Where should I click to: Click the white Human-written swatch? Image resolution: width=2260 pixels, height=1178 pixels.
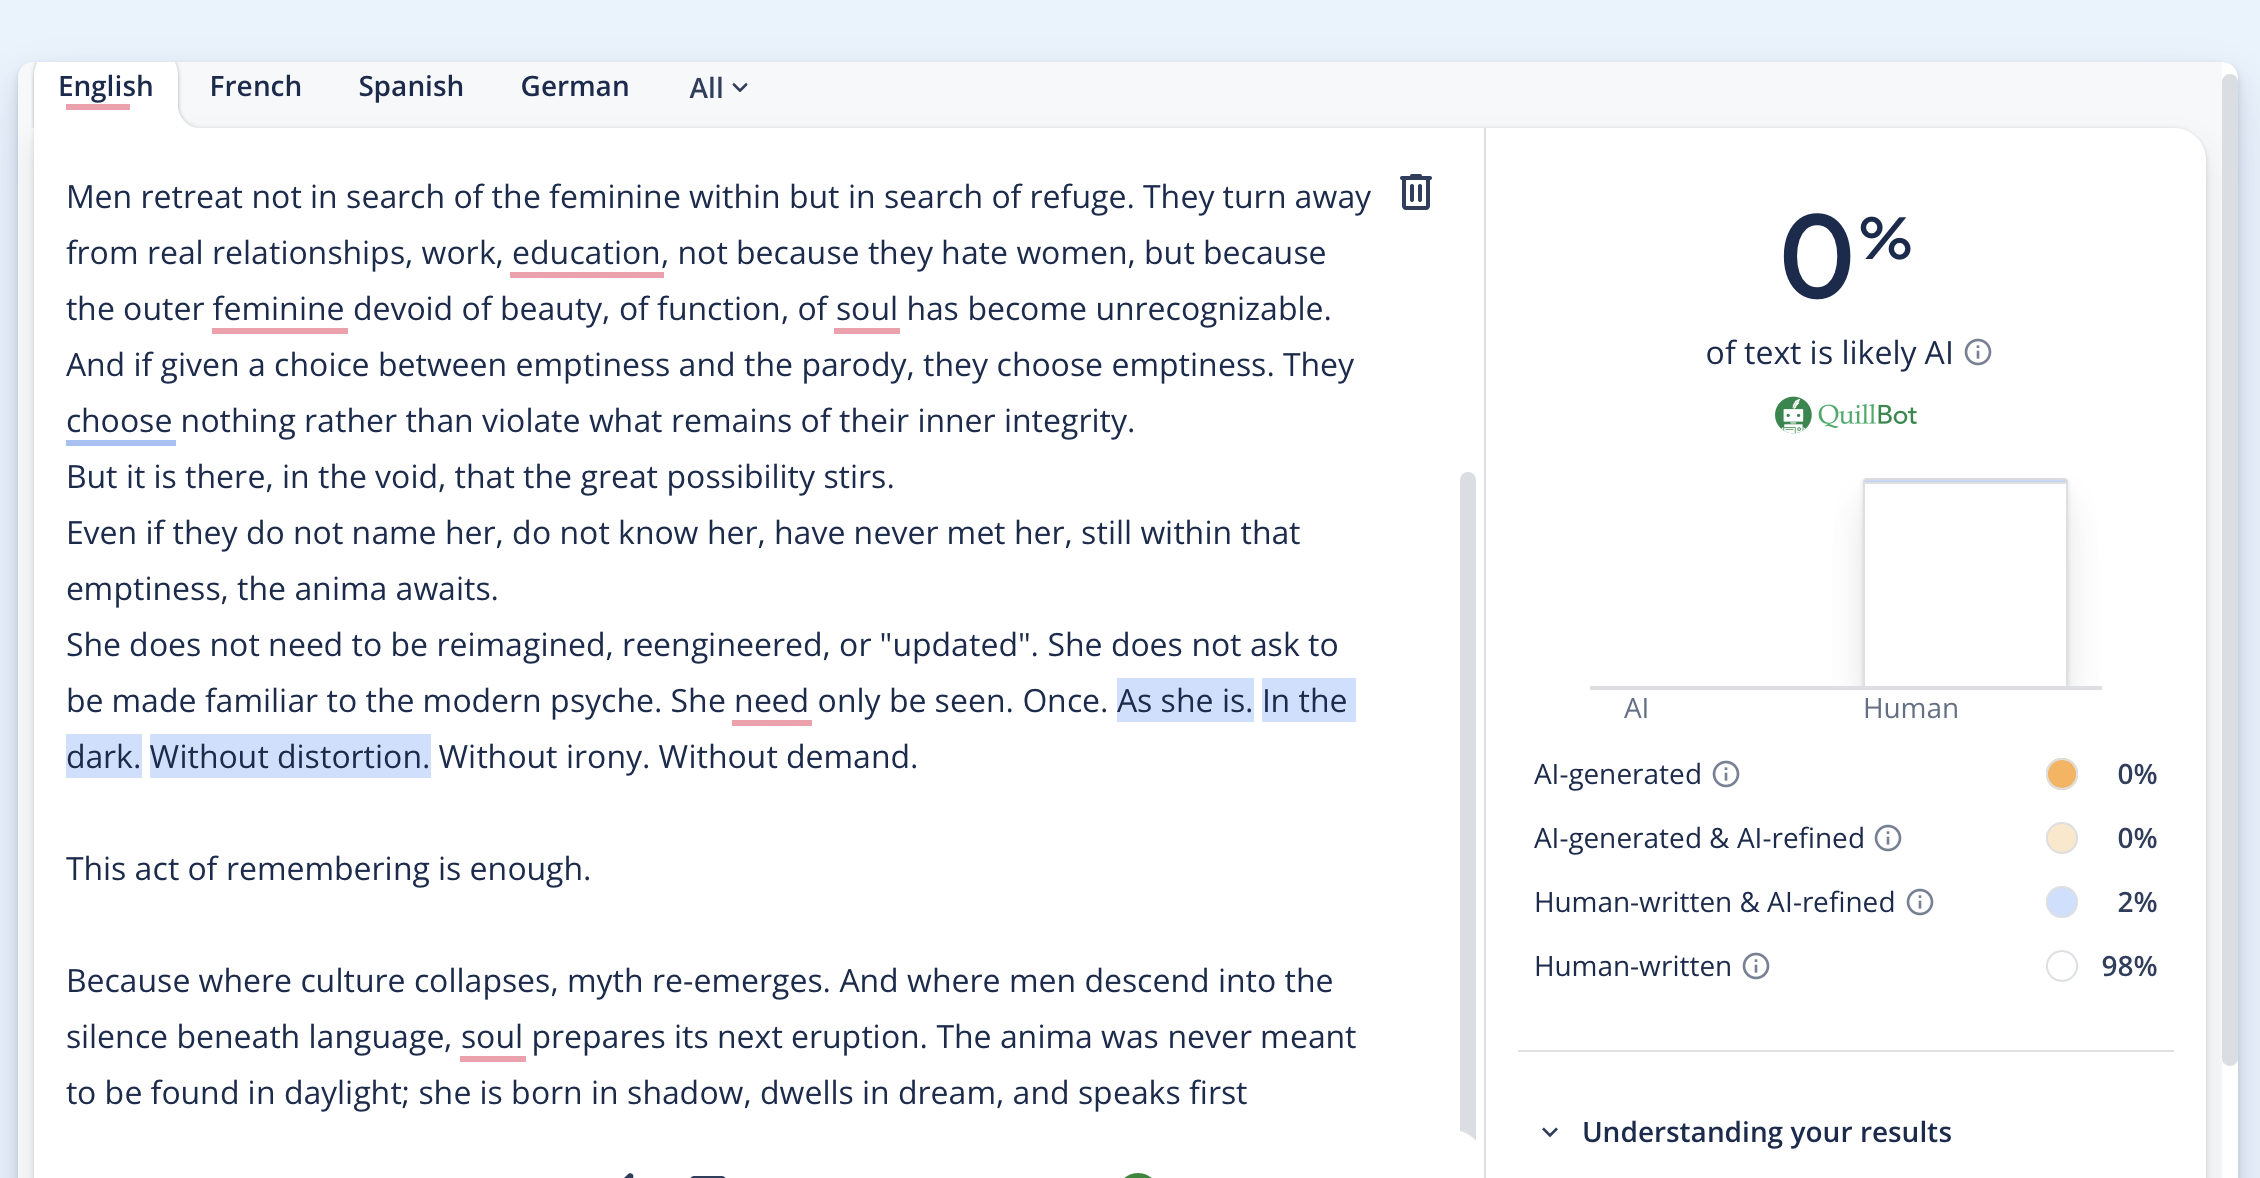tap(2062, 966)
